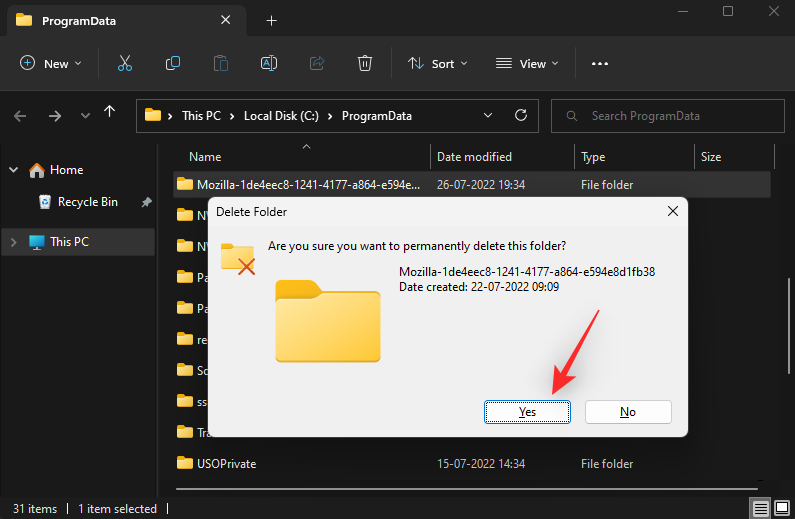
Task: Click This PC in the address path
Action: (x=201, y=116)
